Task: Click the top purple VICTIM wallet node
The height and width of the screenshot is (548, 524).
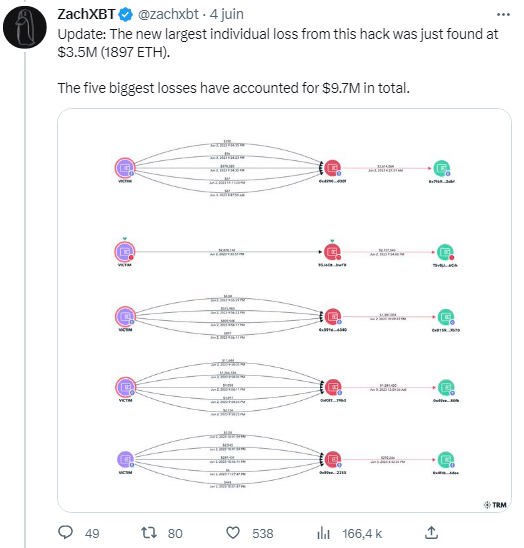Action: coord(125,168)
